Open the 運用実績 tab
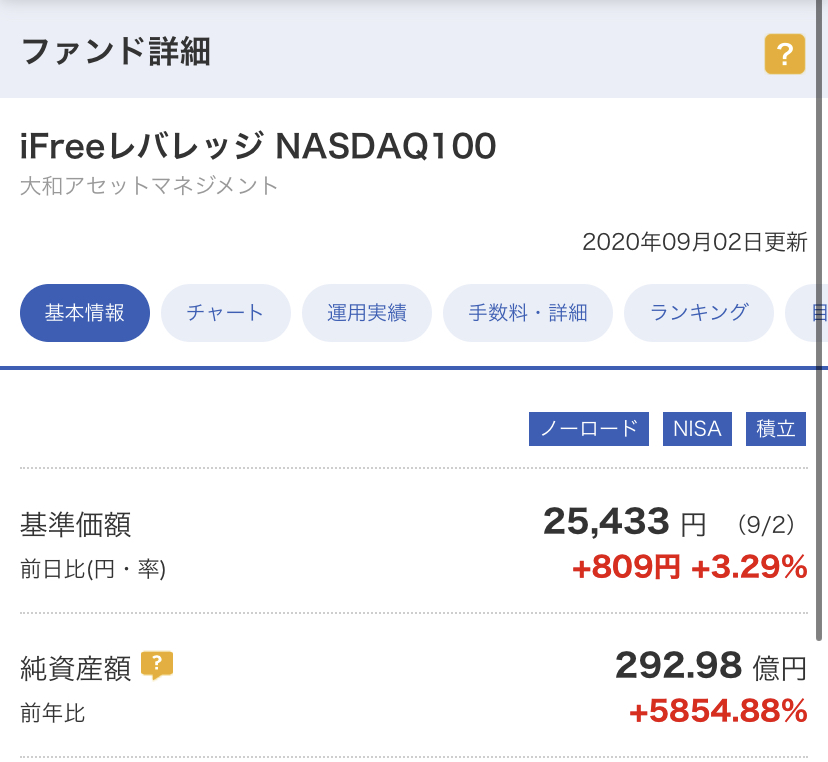This screenshot has width=828, height=762. coord(366,313)
